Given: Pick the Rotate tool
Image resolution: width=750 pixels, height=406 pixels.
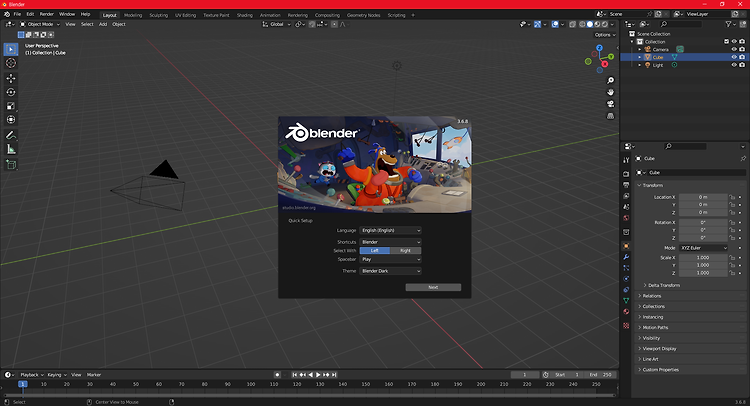Looking at the screenshot, I should [x=11, y=92].
